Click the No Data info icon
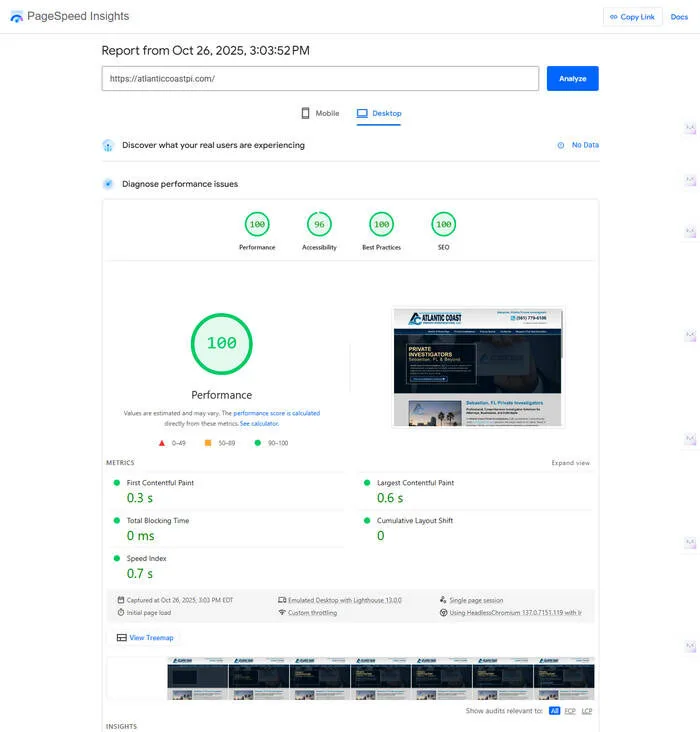The width and height of the screenshot is (700, 732). (561, 145)
